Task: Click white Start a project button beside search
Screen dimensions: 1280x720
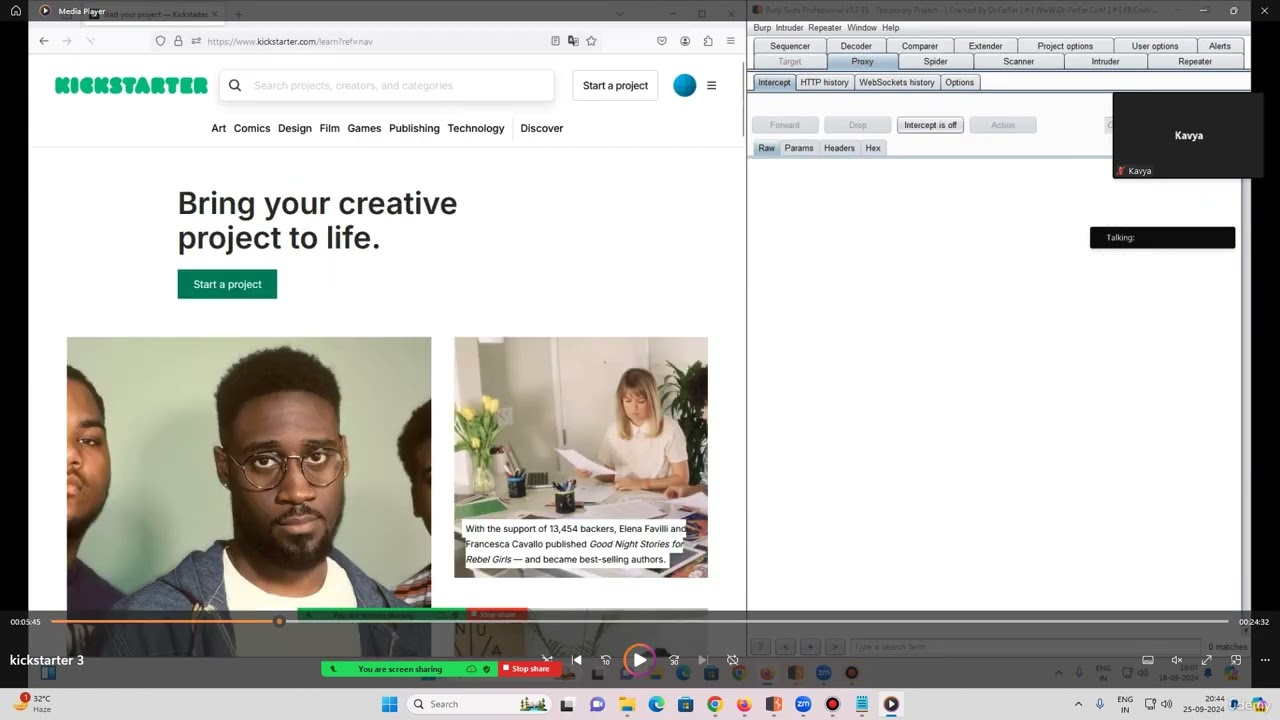Action: [615, 86]
